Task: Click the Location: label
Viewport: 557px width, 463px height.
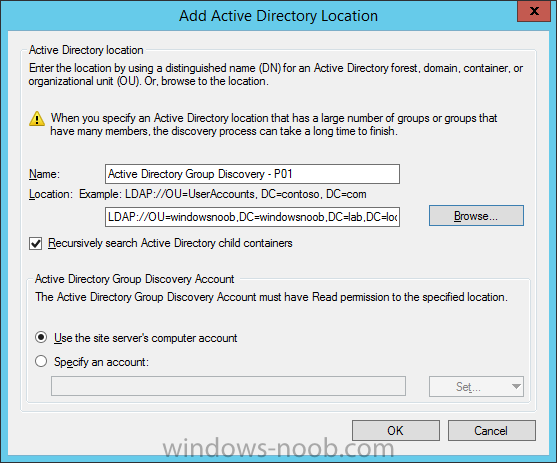Action: click(x=50, y=194)
